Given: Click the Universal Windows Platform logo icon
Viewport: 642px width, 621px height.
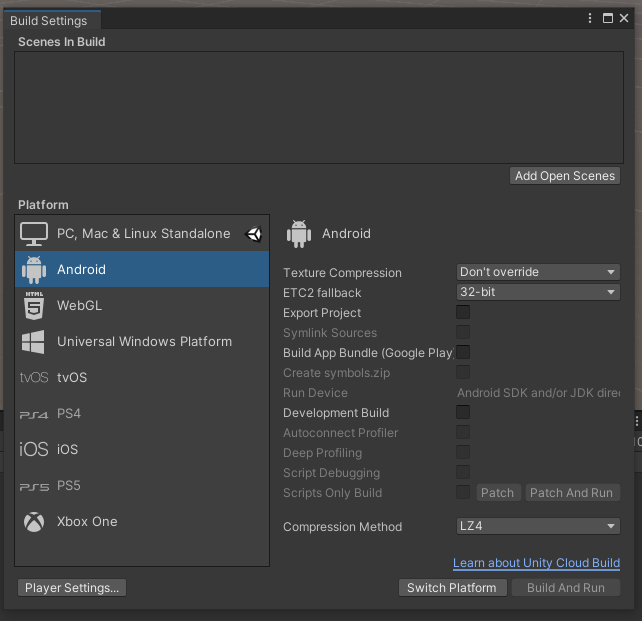Looking at the screenshot, I should coord(33,342).
